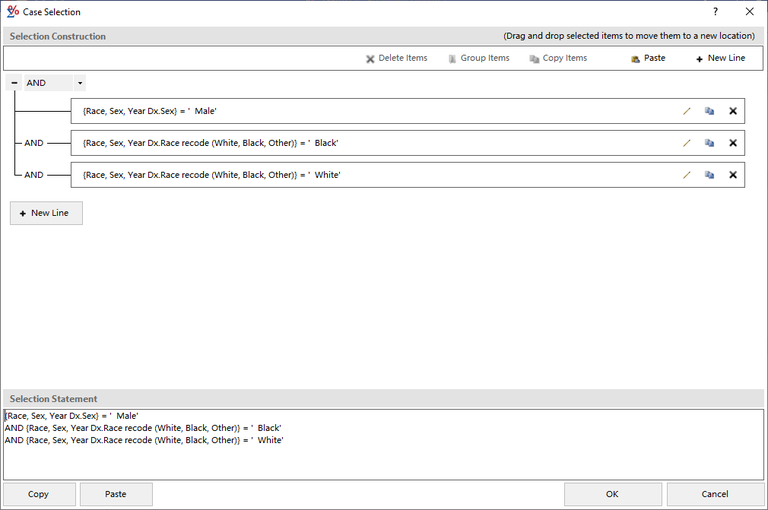Duplicate the Race recode = White condition
The height and width of the screenshot is (510, 768).
coord(709,175)
